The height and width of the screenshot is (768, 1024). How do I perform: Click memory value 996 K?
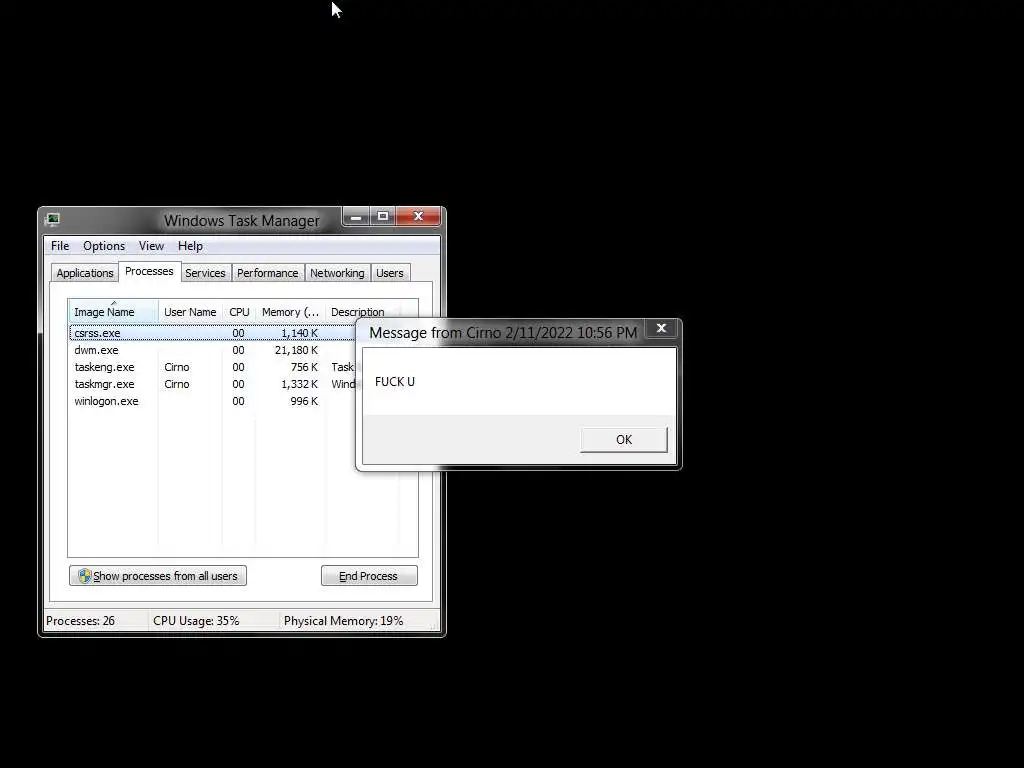[304, 401]
